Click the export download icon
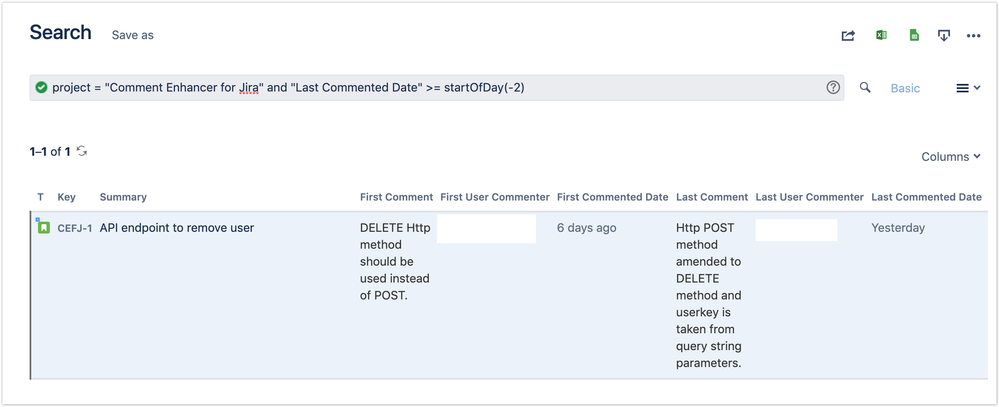The width and height of the screenshot is (999, 407). (x=943, y=36)
